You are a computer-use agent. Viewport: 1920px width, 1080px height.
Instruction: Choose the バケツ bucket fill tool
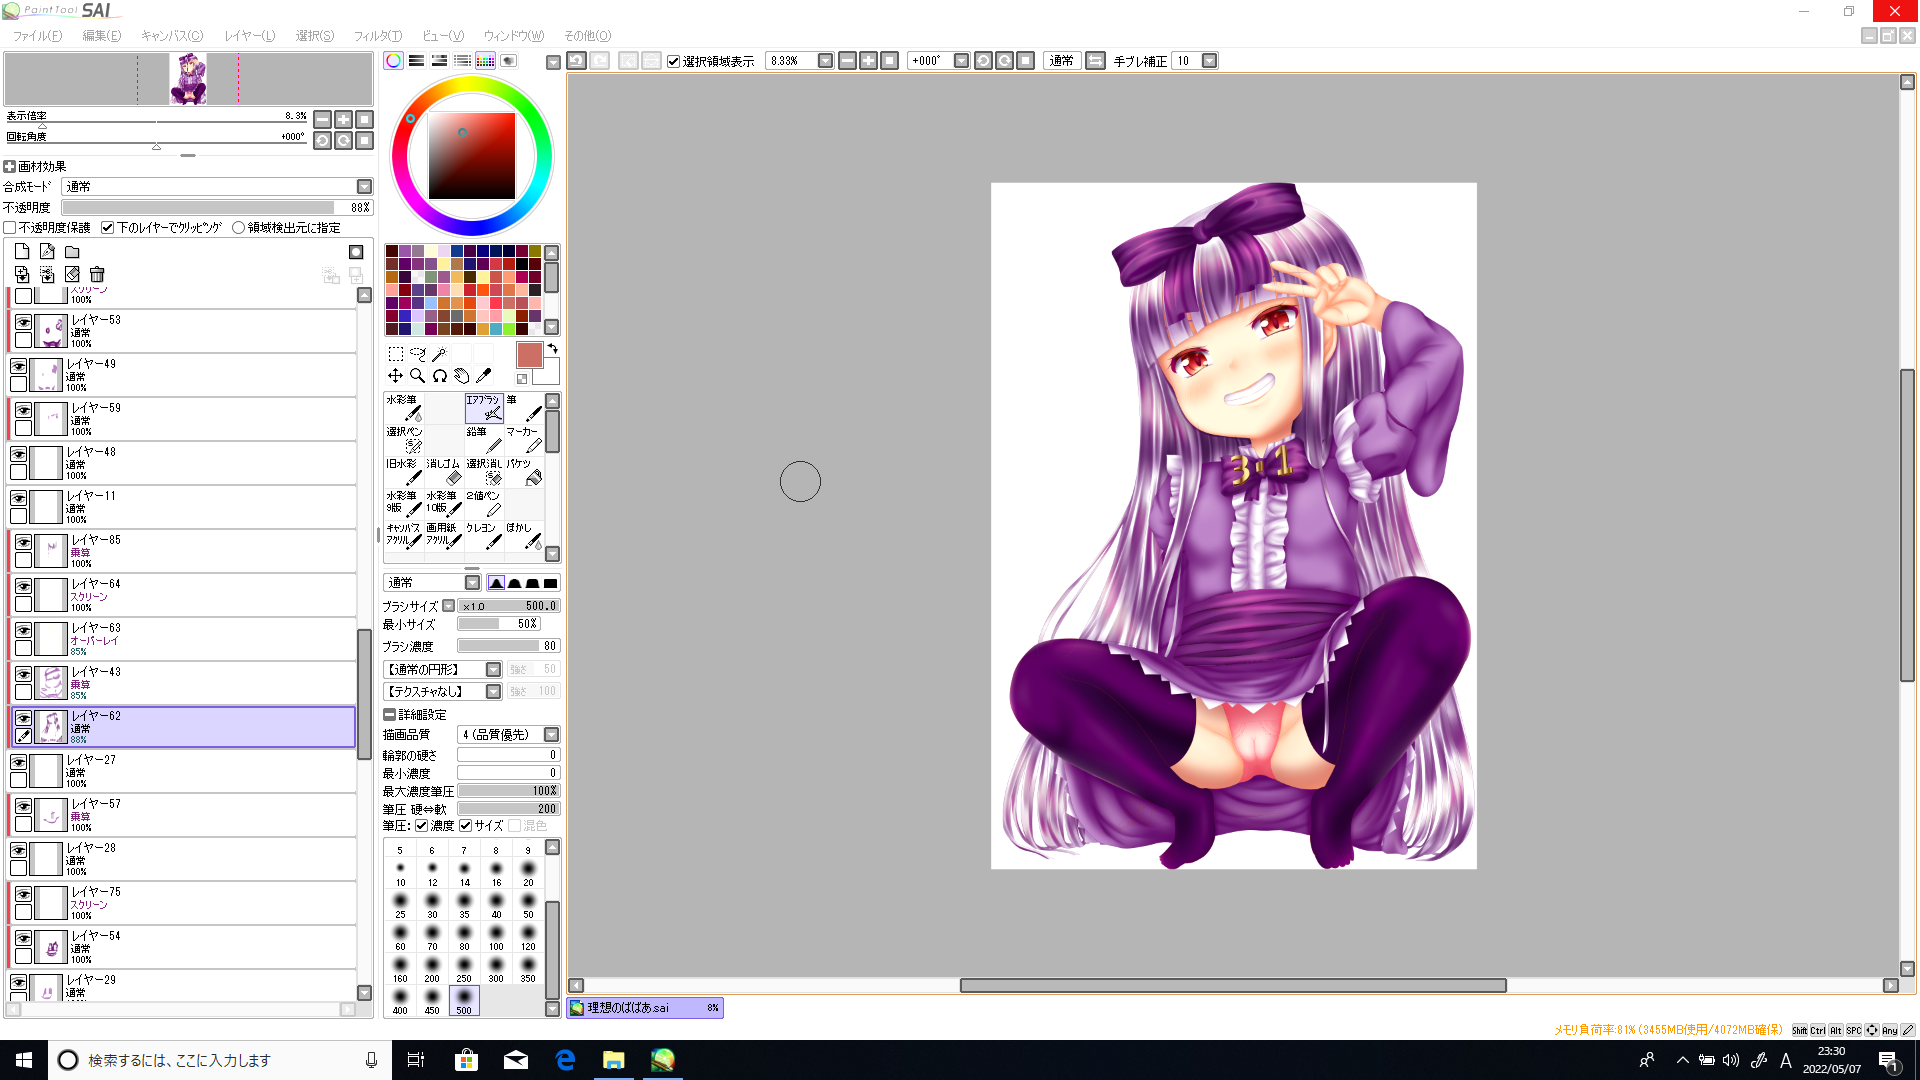tap(524, 472)
